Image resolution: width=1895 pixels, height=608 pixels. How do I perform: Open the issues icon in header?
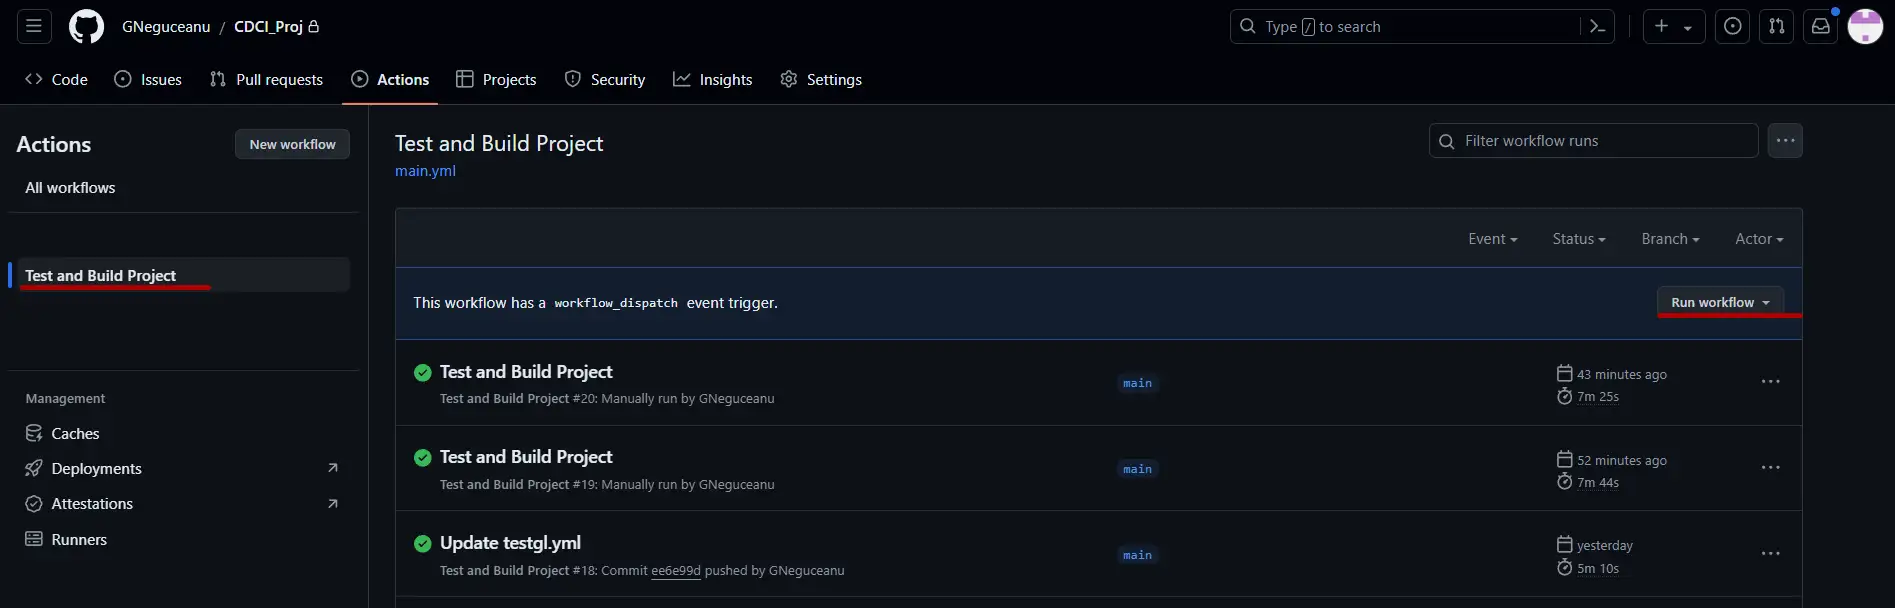(1733, 27)
